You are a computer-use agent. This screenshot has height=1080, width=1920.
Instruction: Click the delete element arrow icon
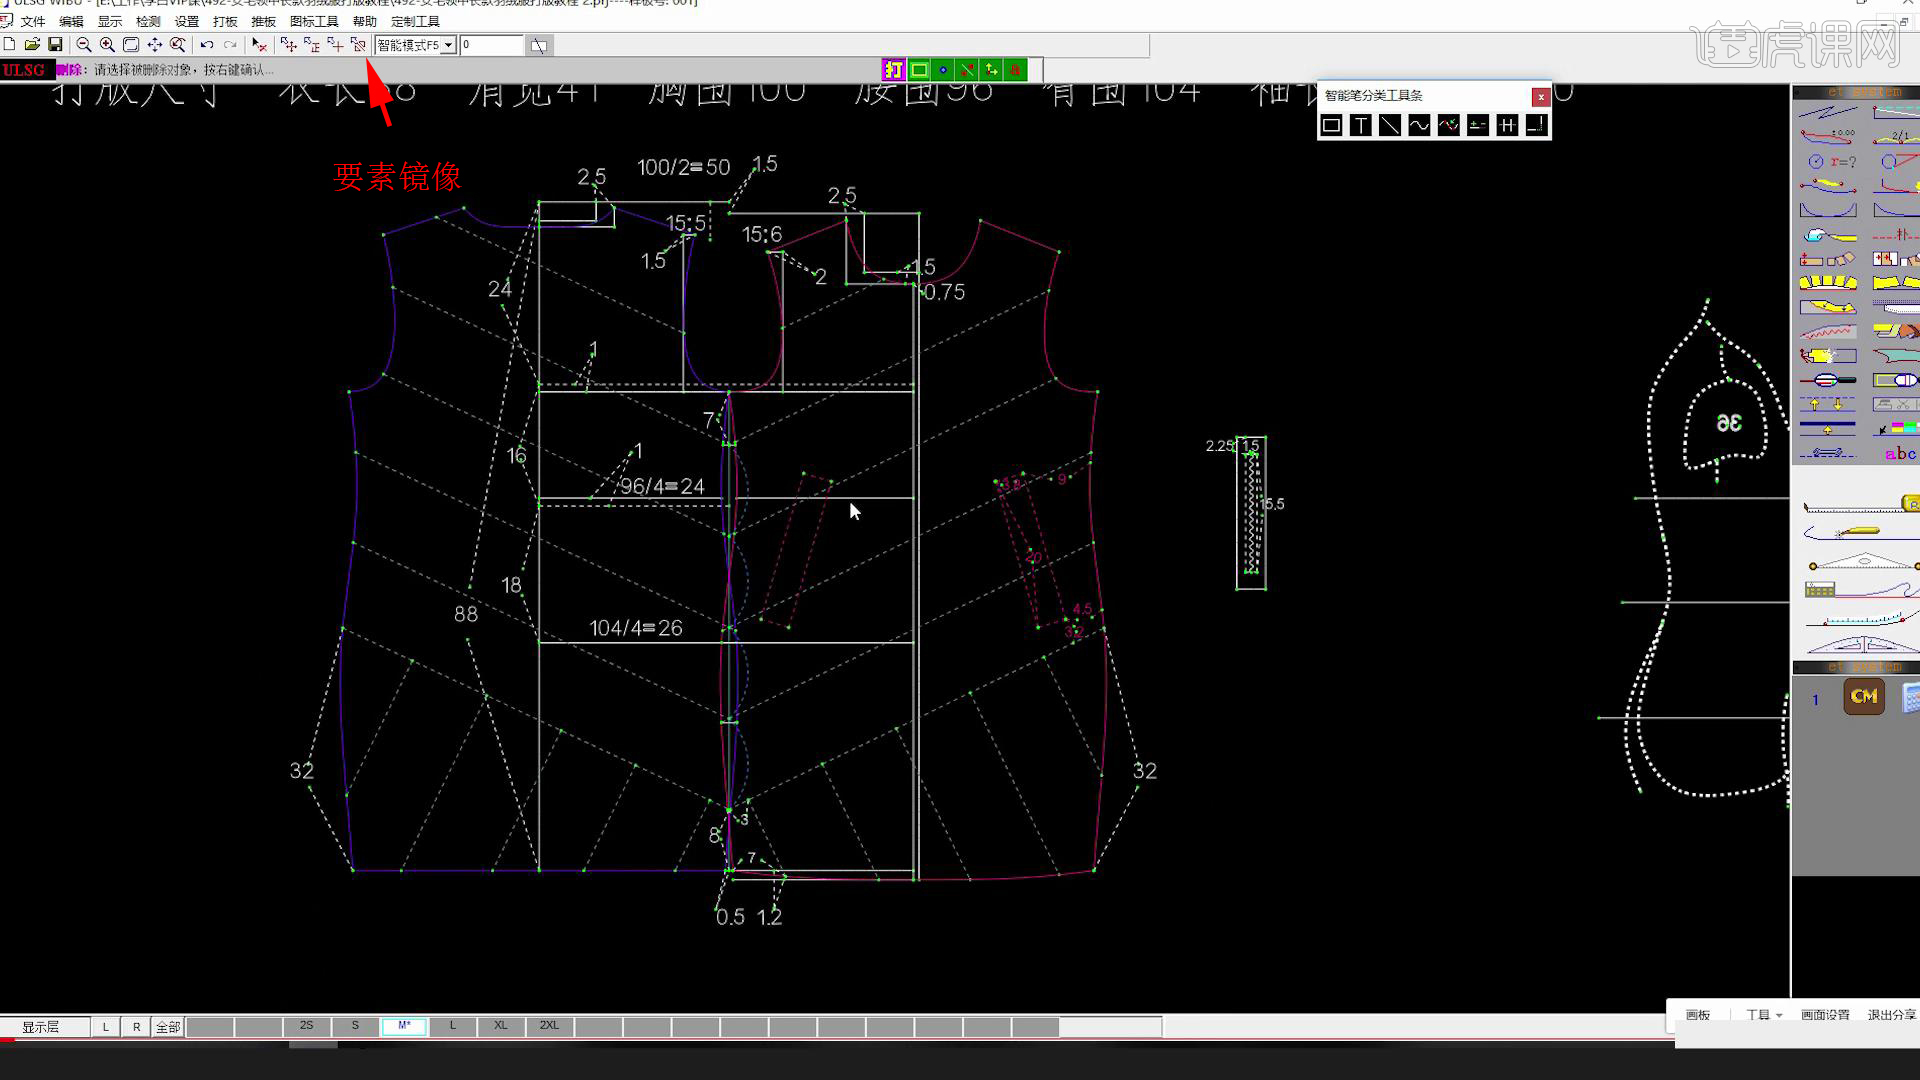[x=259, y=45]
